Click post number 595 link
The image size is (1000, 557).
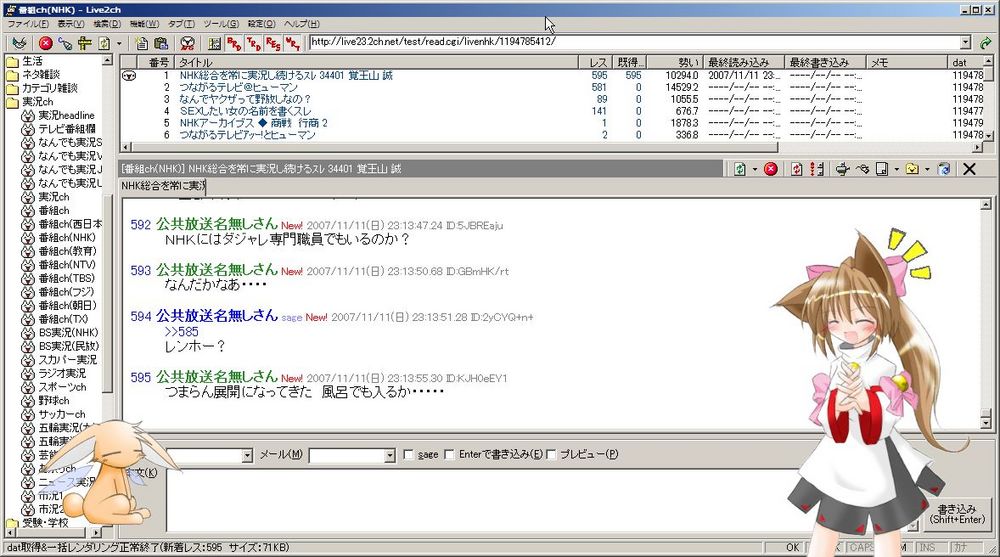[x=140, y=377]
